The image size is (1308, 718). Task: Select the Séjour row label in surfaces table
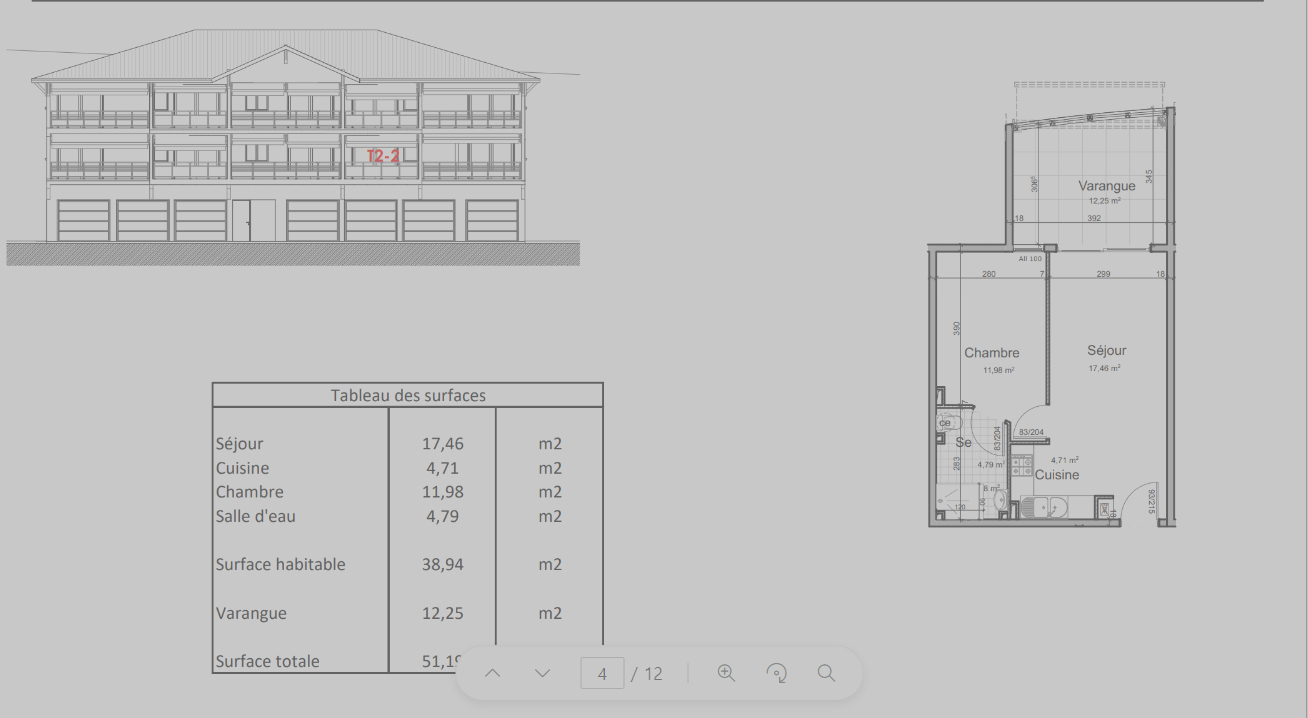click(x=240, y=444)
